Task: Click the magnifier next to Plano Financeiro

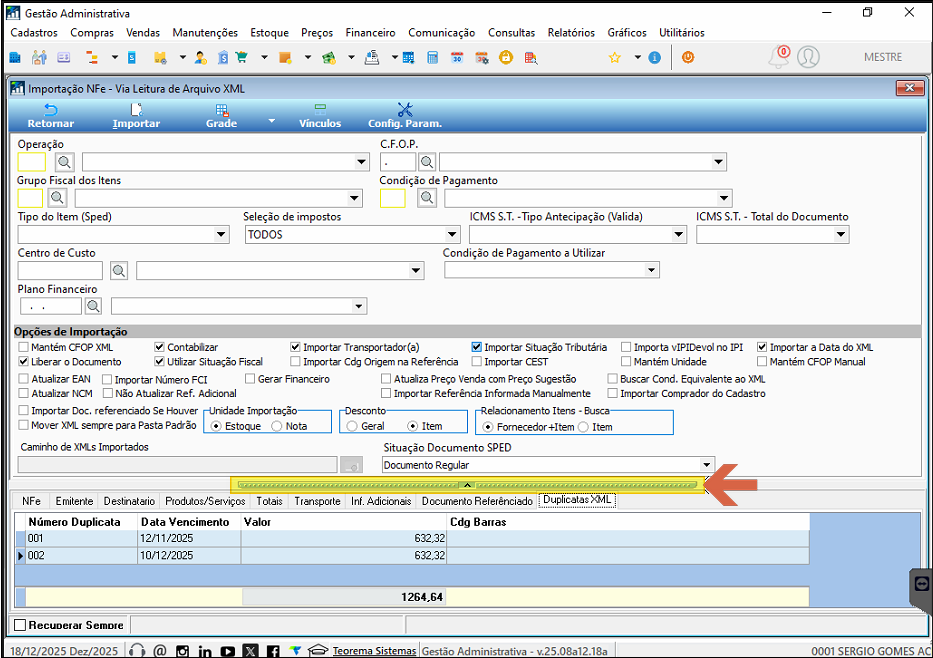Action: (94, 306)
